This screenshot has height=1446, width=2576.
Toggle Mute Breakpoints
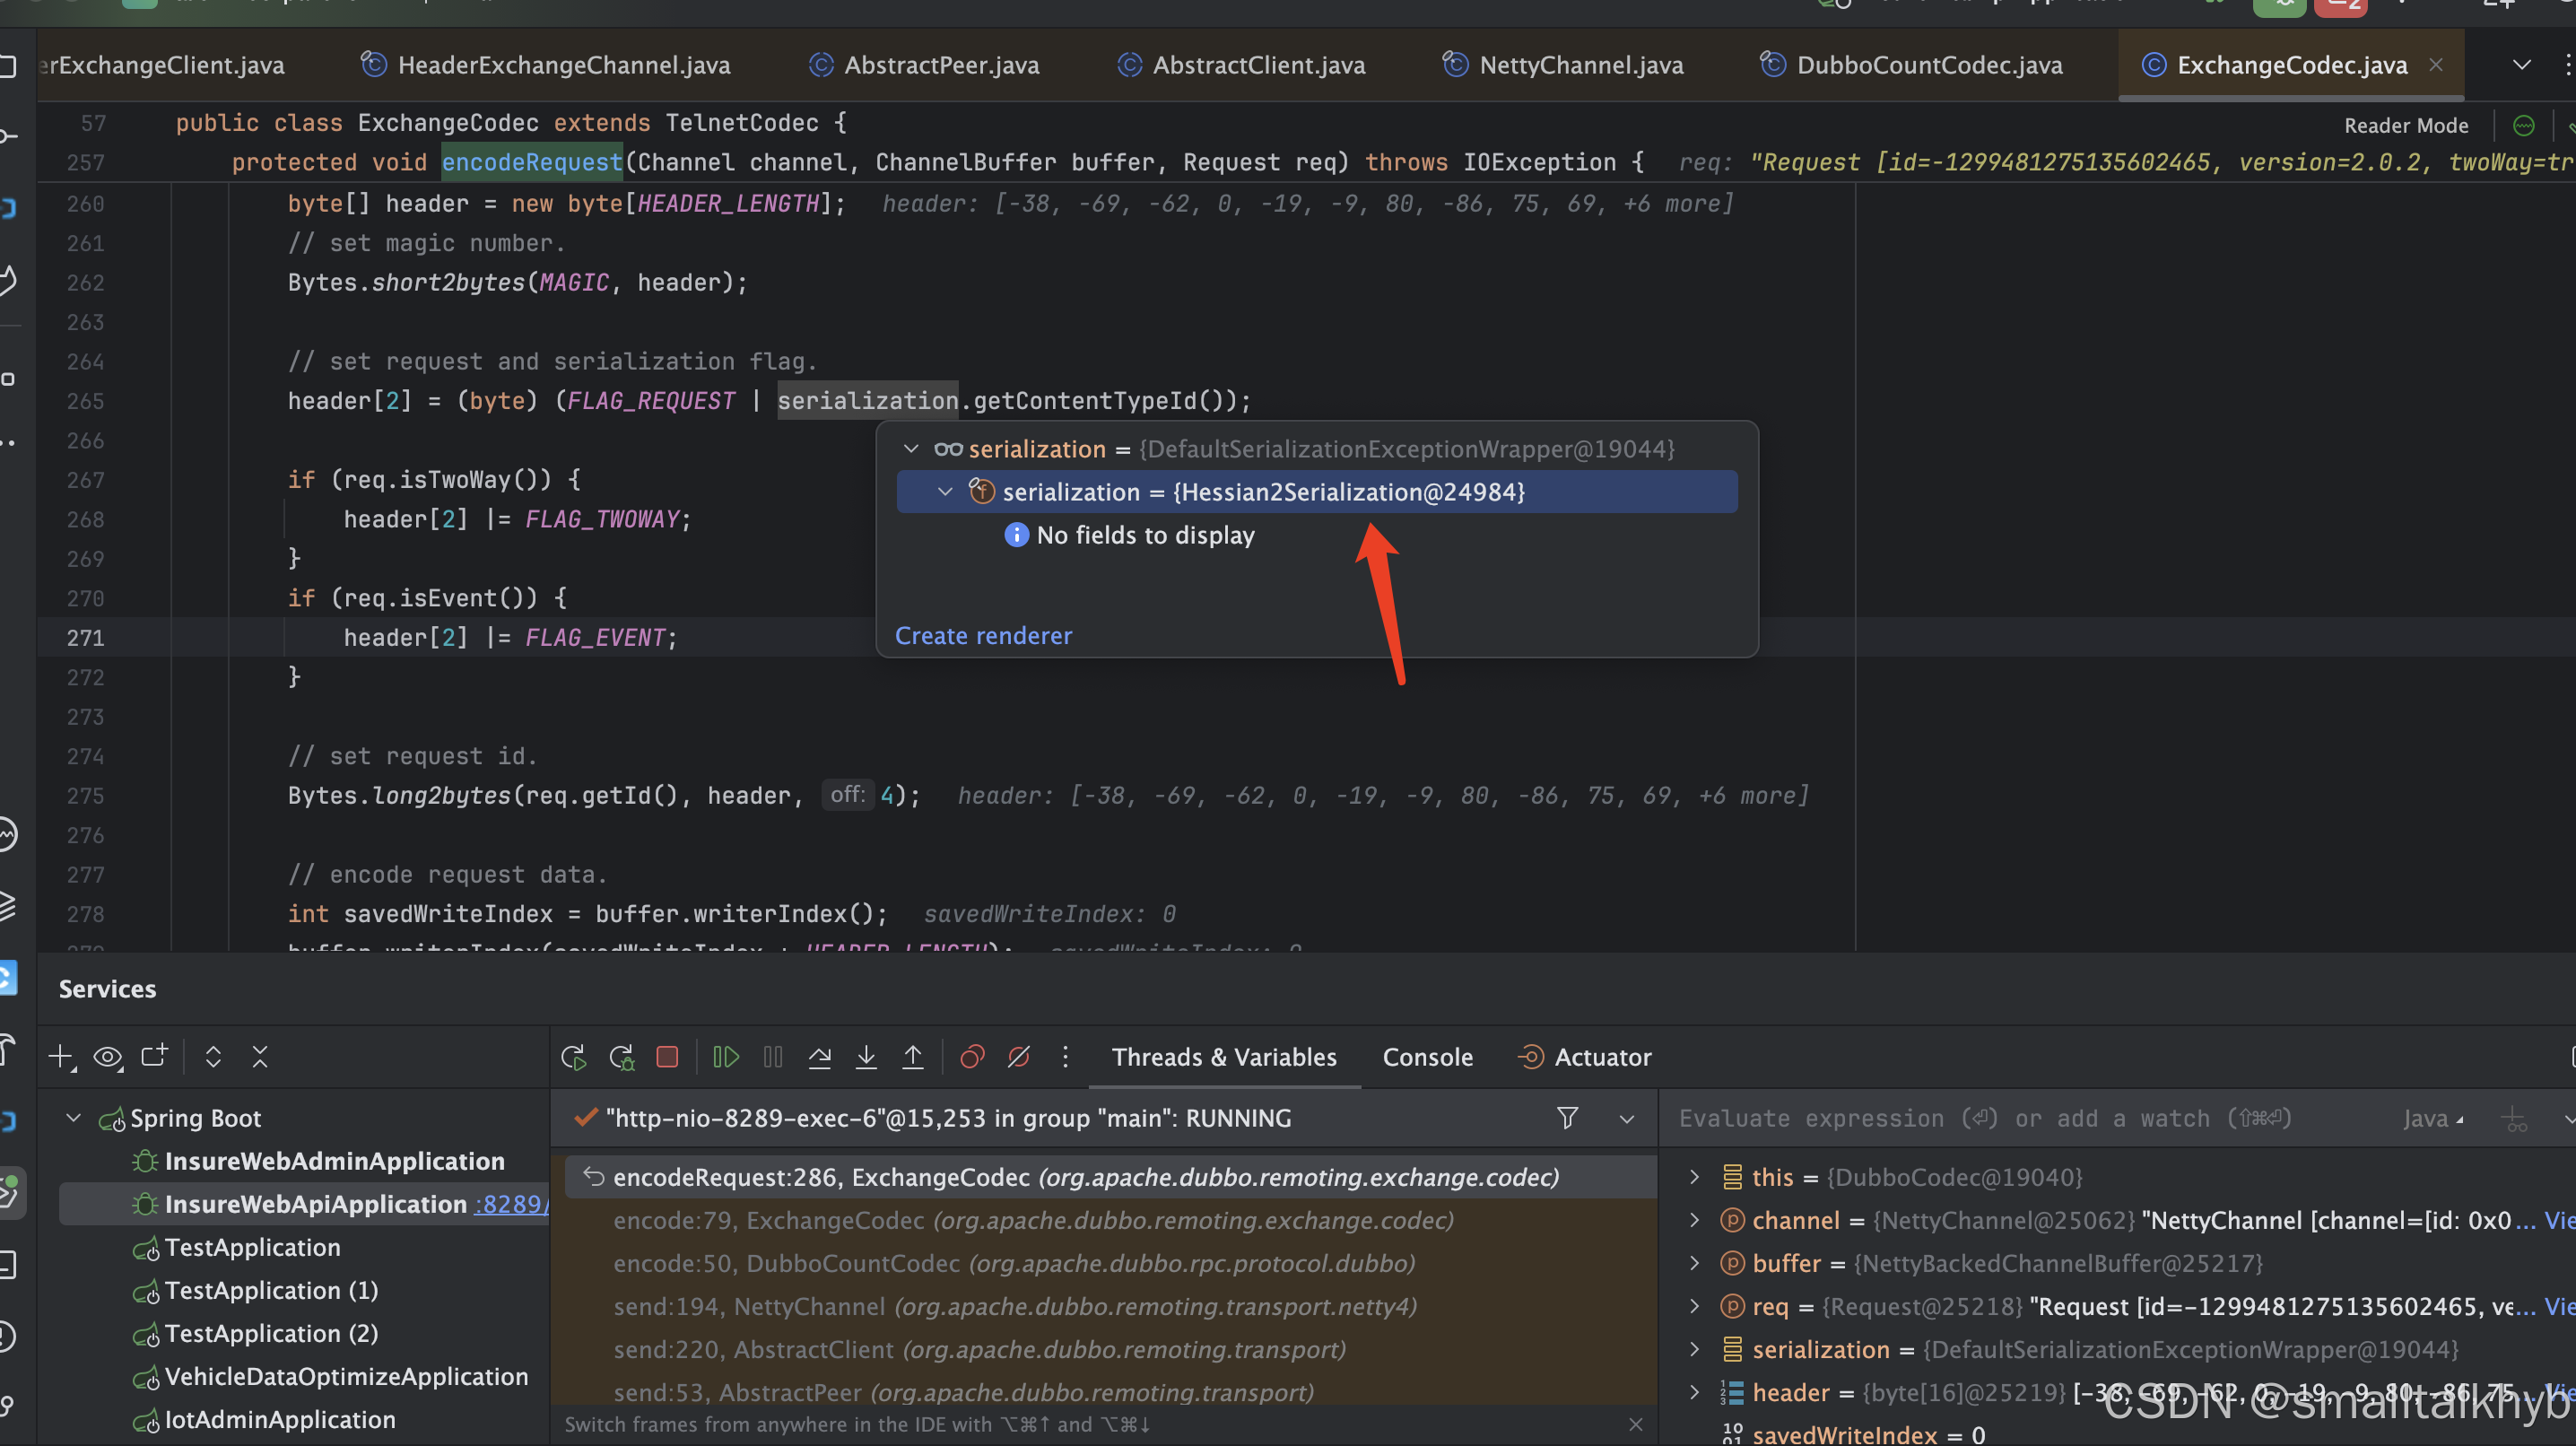(x=1019, y=1057)
